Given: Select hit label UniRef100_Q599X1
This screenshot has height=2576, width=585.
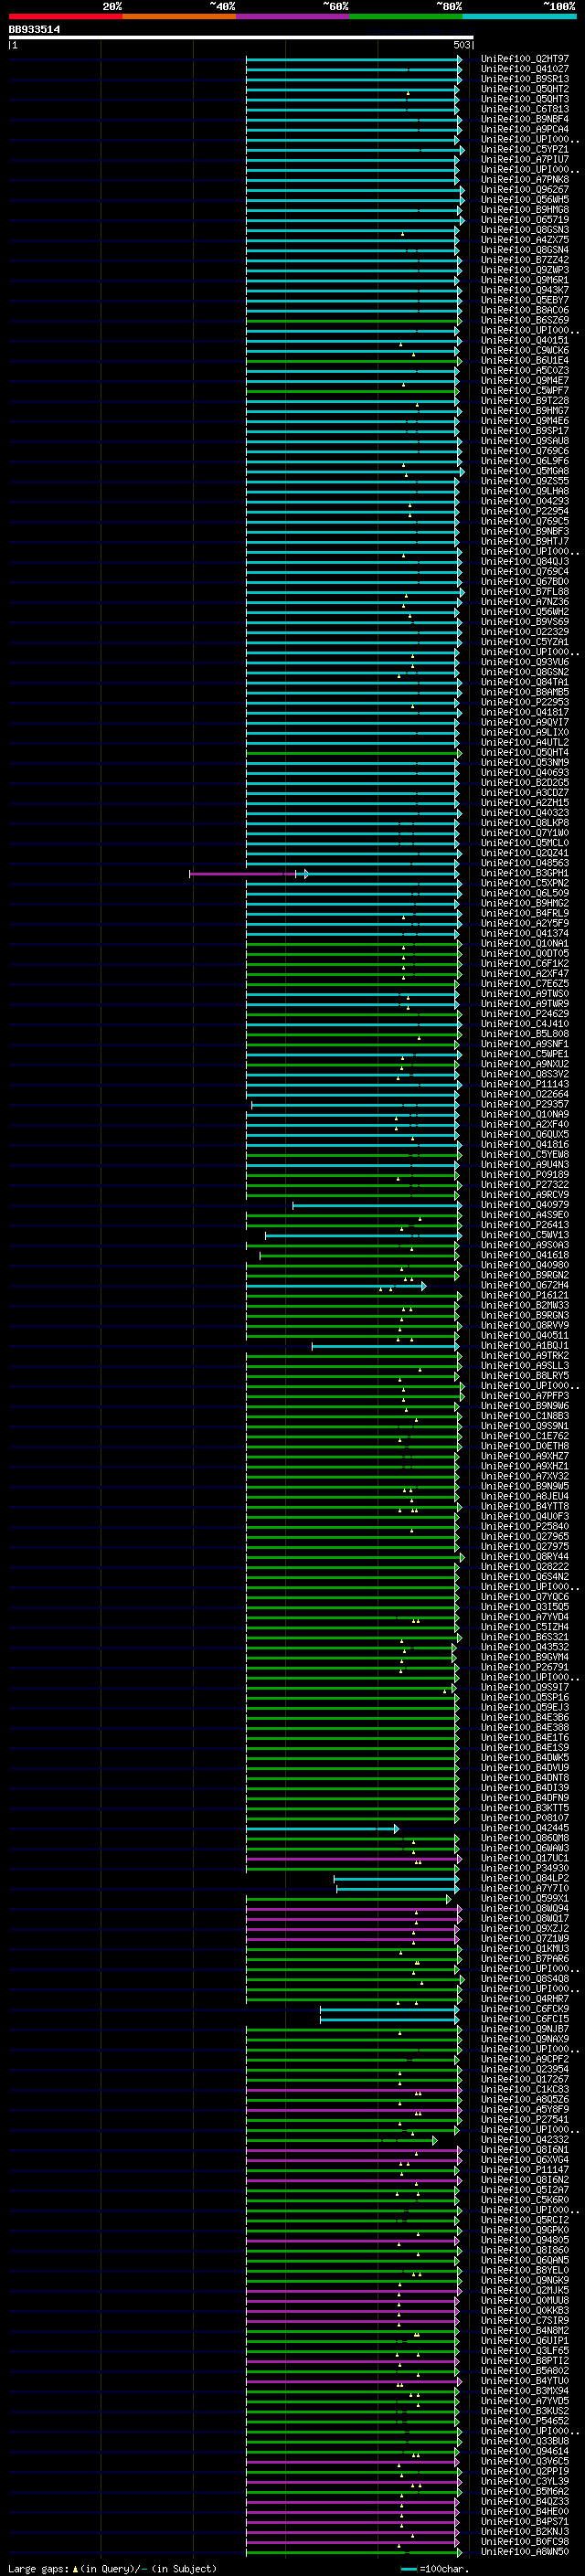Looking at the screenshot, I should [524, 1898].
